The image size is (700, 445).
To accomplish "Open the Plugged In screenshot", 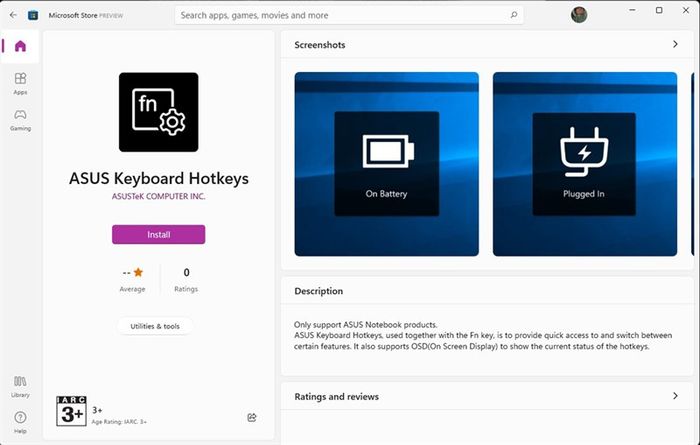I will click(x=585, y=164).
